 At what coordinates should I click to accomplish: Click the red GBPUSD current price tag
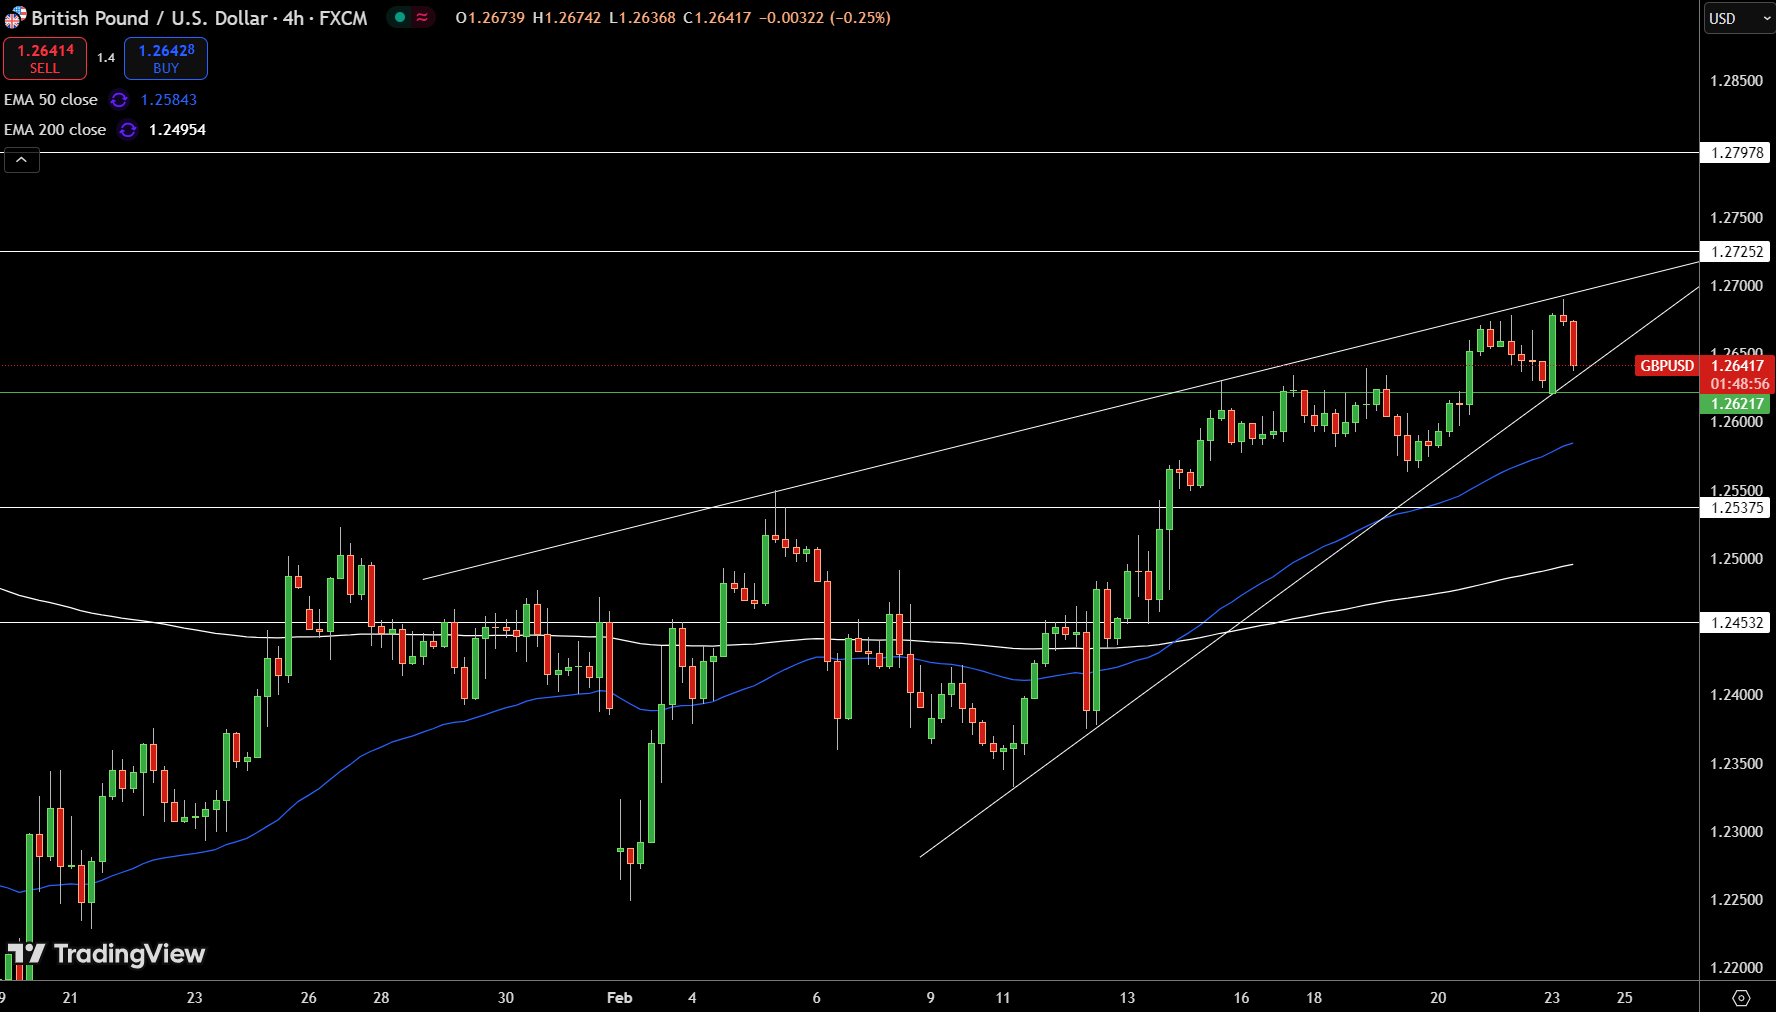(1667, 366)
